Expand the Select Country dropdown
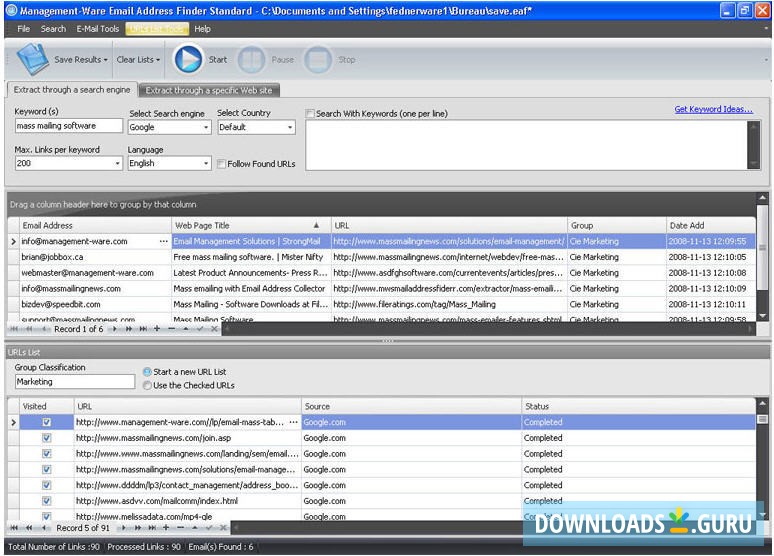The image size is (774, 556). 290,128
